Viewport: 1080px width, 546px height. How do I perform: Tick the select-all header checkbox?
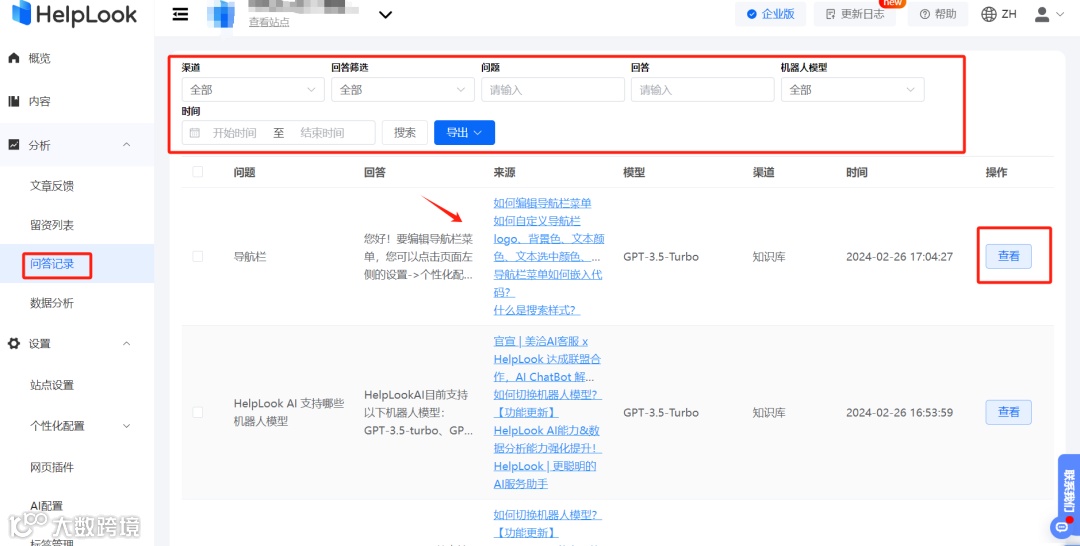[x=198, y=171]
